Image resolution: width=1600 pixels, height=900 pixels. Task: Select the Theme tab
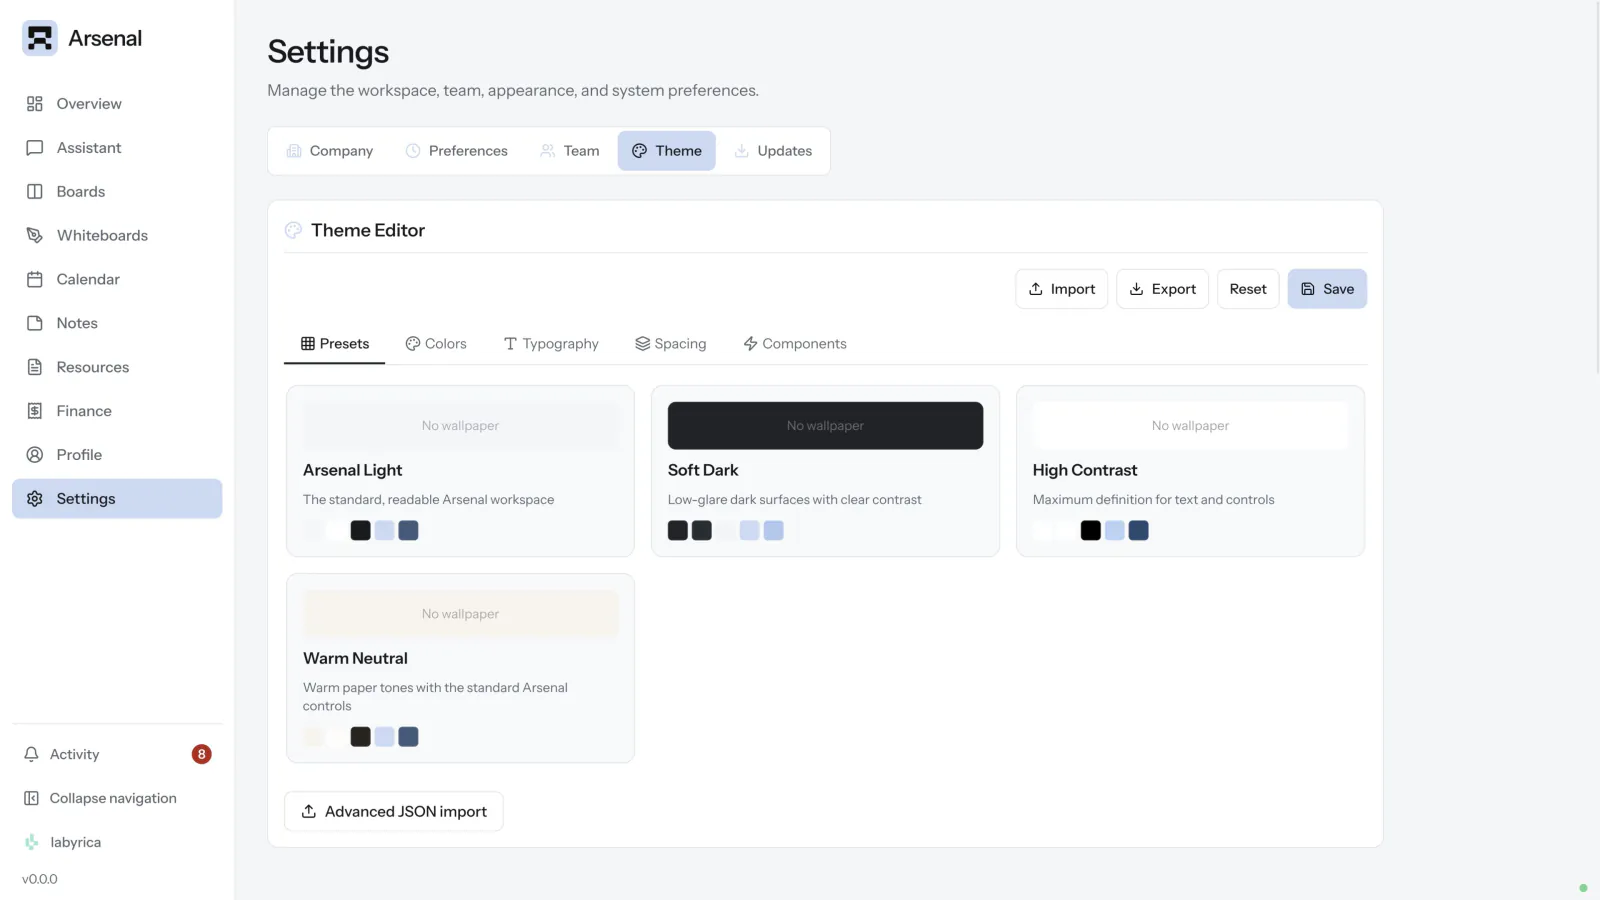tap(666, 151)
